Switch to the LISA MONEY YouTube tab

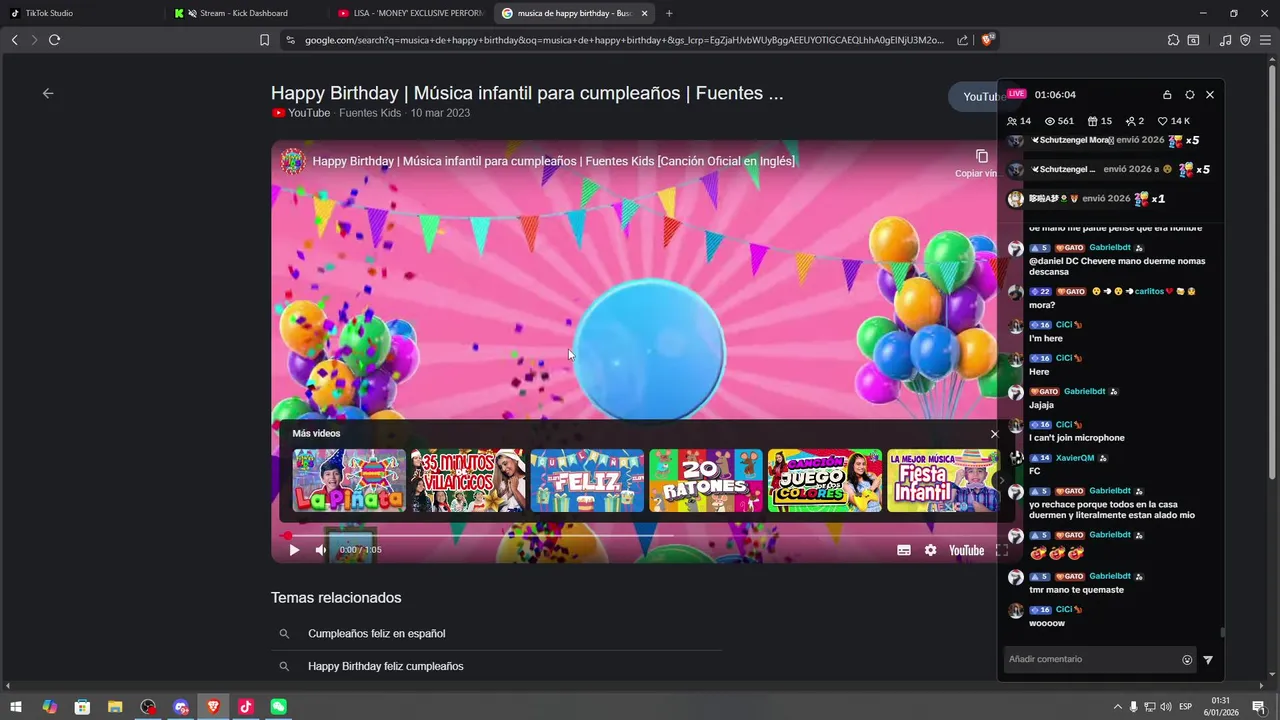click(410, 13)
